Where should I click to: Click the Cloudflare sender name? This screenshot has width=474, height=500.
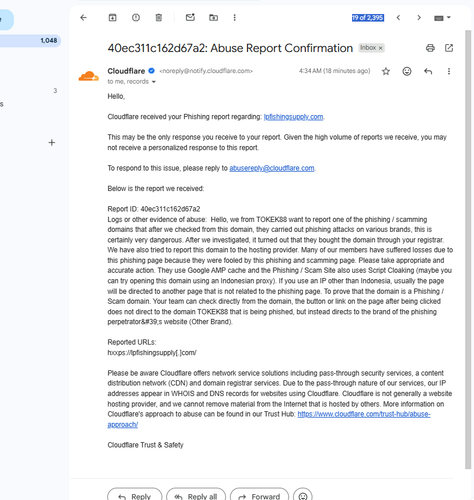coord(126,71)
